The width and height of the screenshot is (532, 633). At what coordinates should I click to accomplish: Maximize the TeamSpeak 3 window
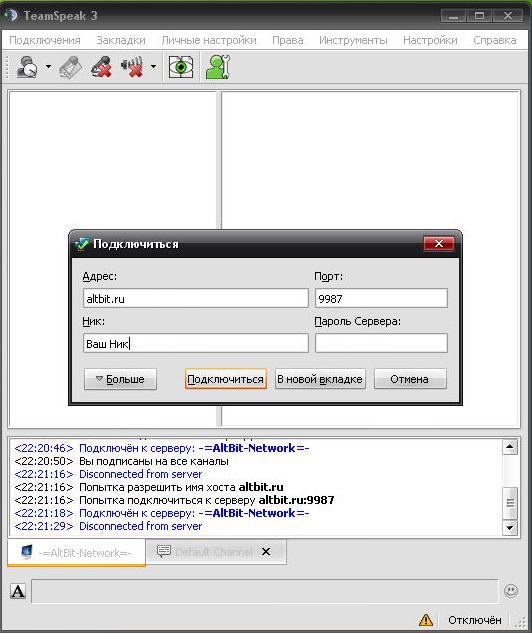pyautogui.click(x=479, y=16)
